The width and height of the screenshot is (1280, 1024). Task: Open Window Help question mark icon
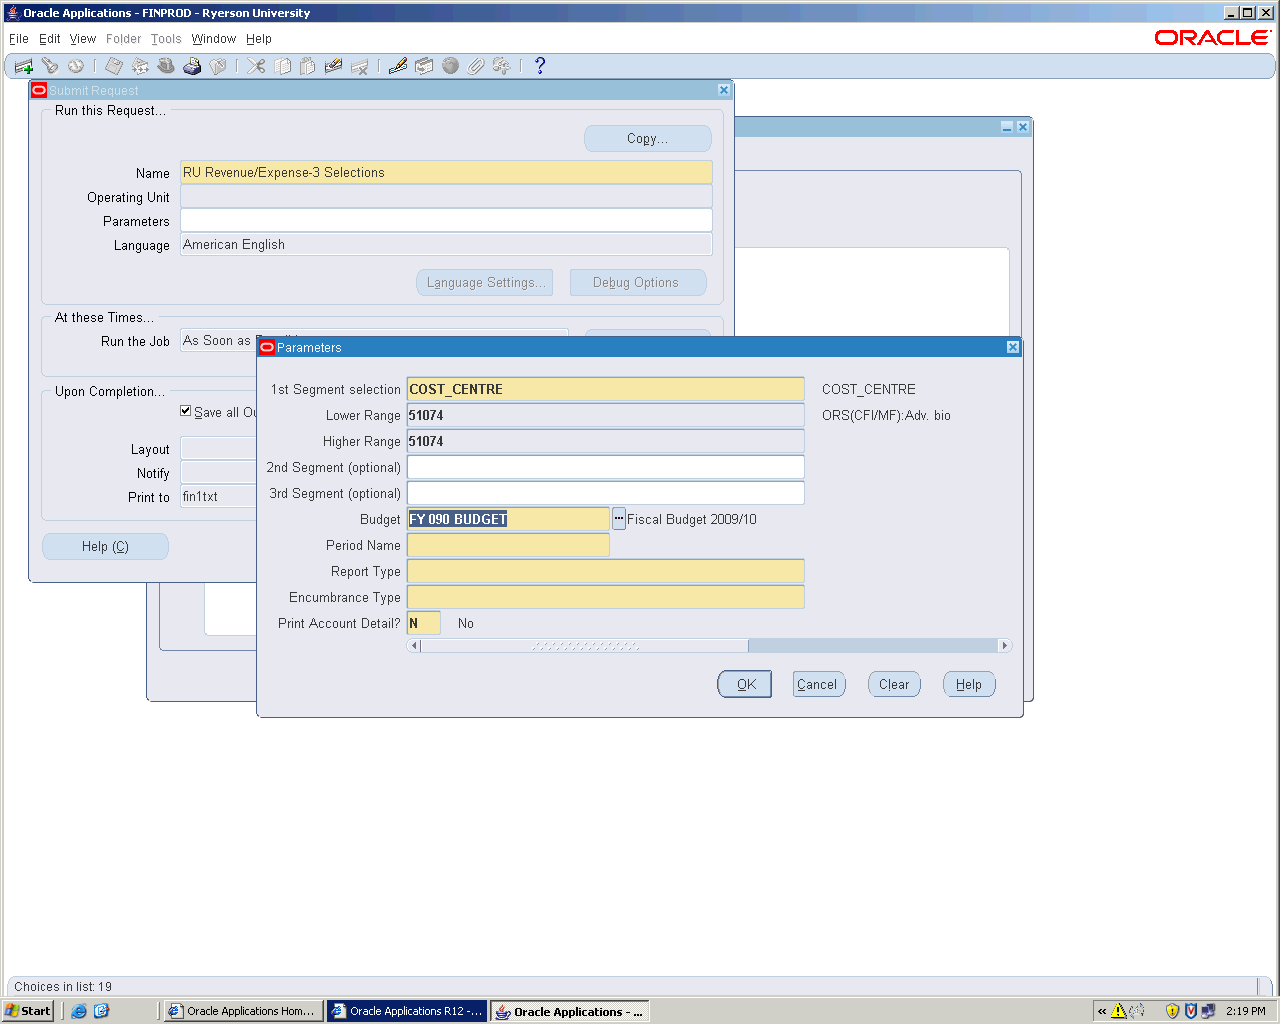pos(540,66)
